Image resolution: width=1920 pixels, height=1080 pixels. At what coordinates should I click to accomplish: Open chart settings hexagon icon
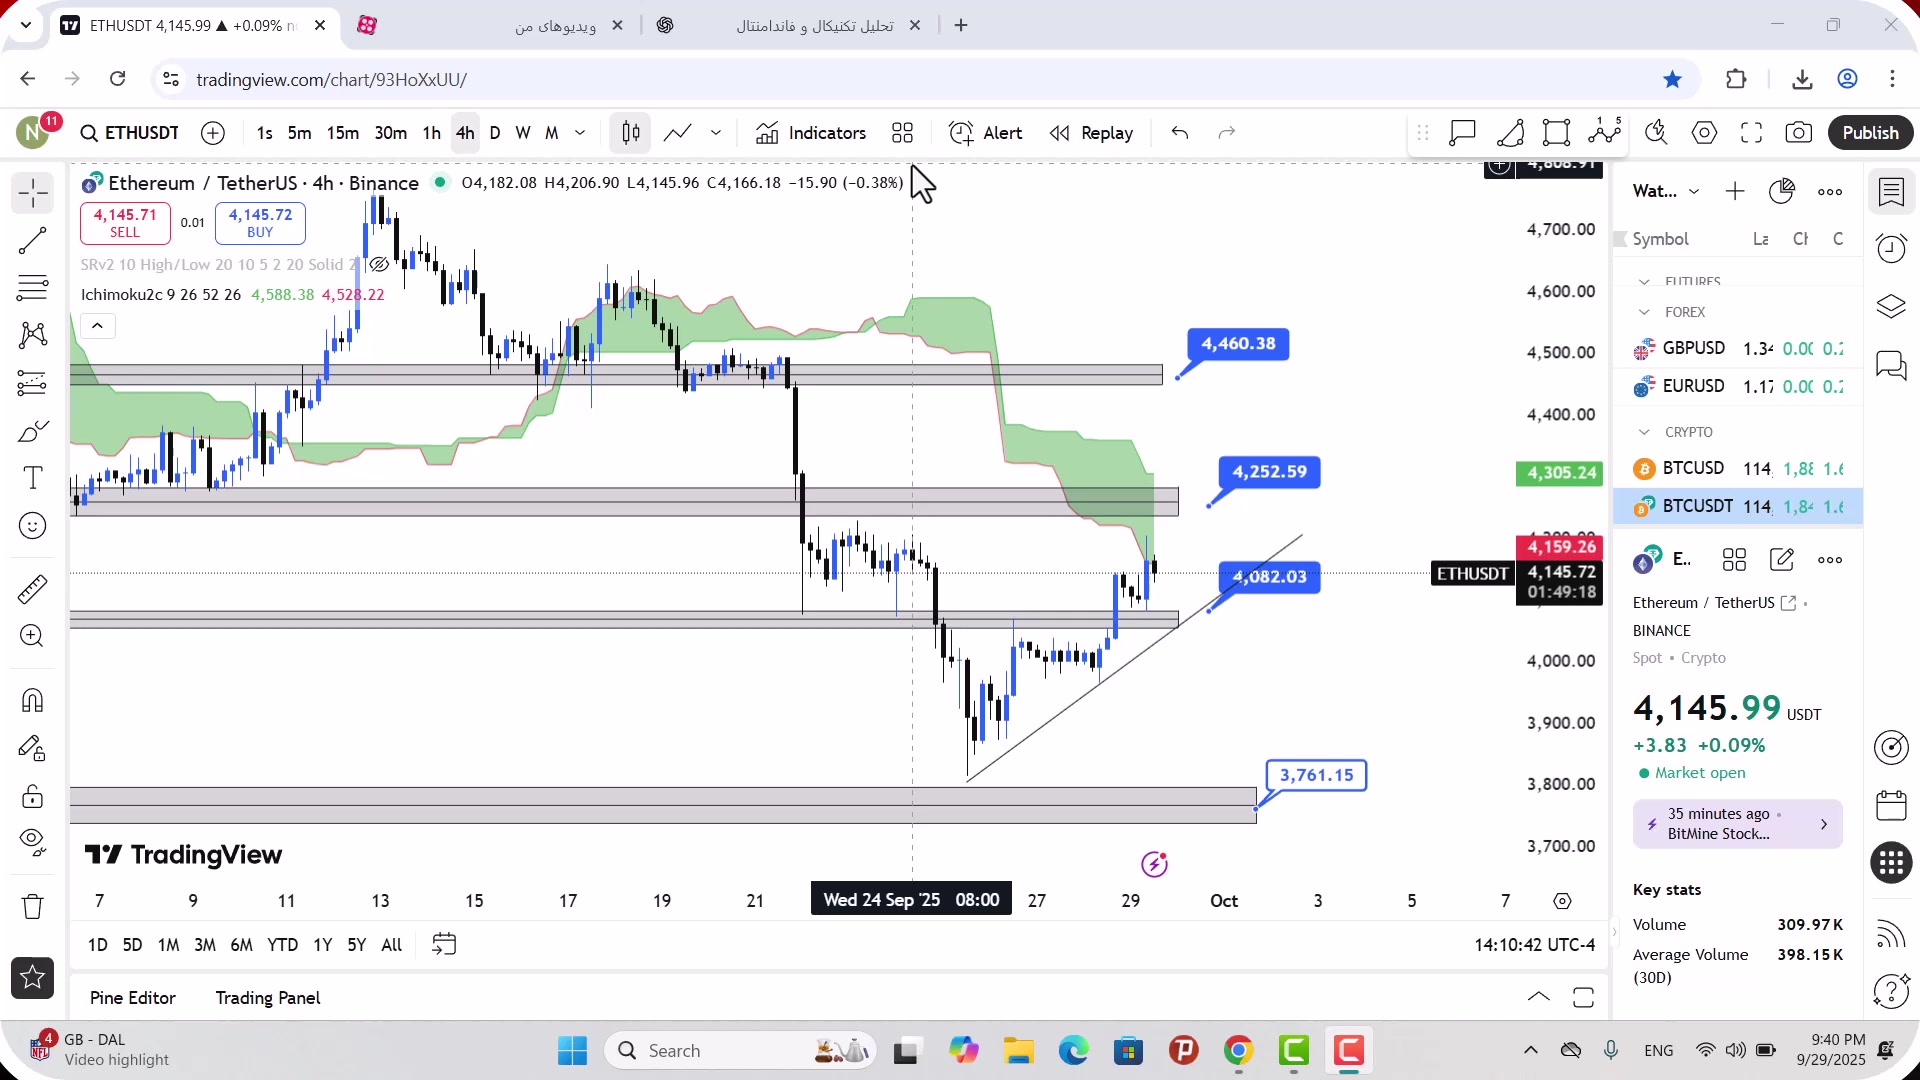[1705, 133]
